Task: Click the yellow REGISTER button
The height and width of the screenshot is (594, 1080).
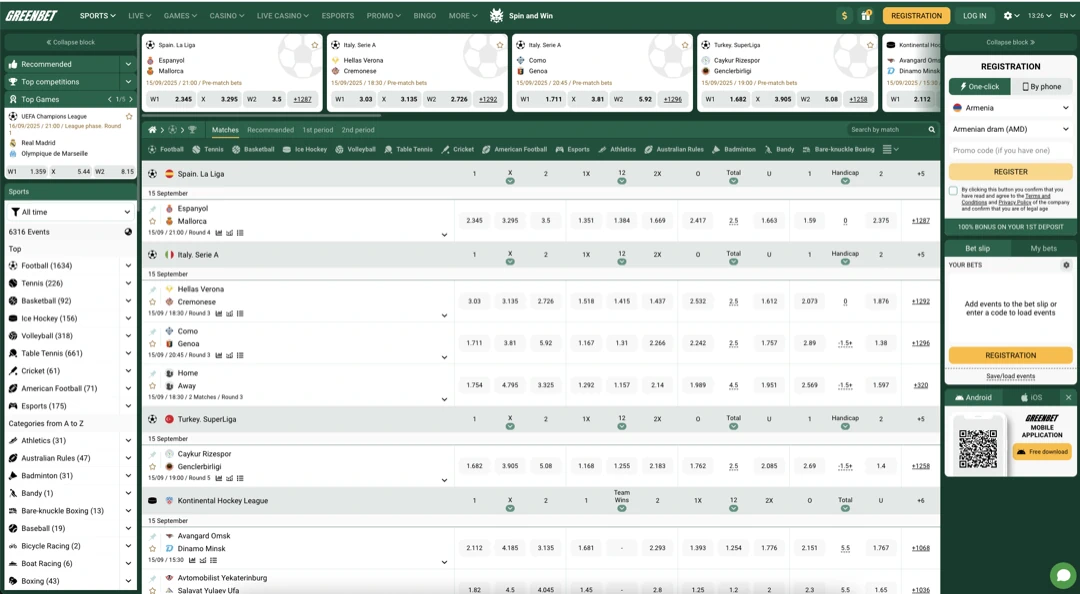Action: click(x=1010, y=172)
